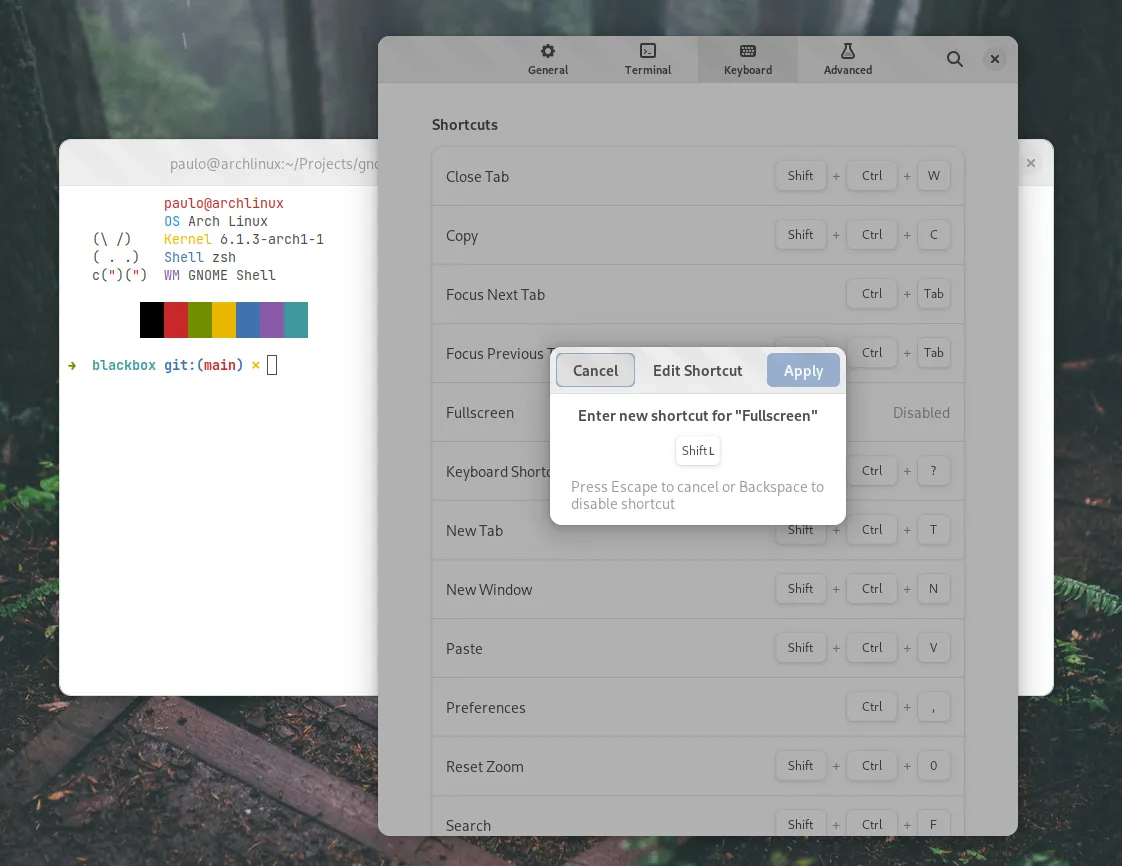This screenshot has height=866, width=1122.
Task: Click the blue color block in terminal
Action: click(248, 320)
